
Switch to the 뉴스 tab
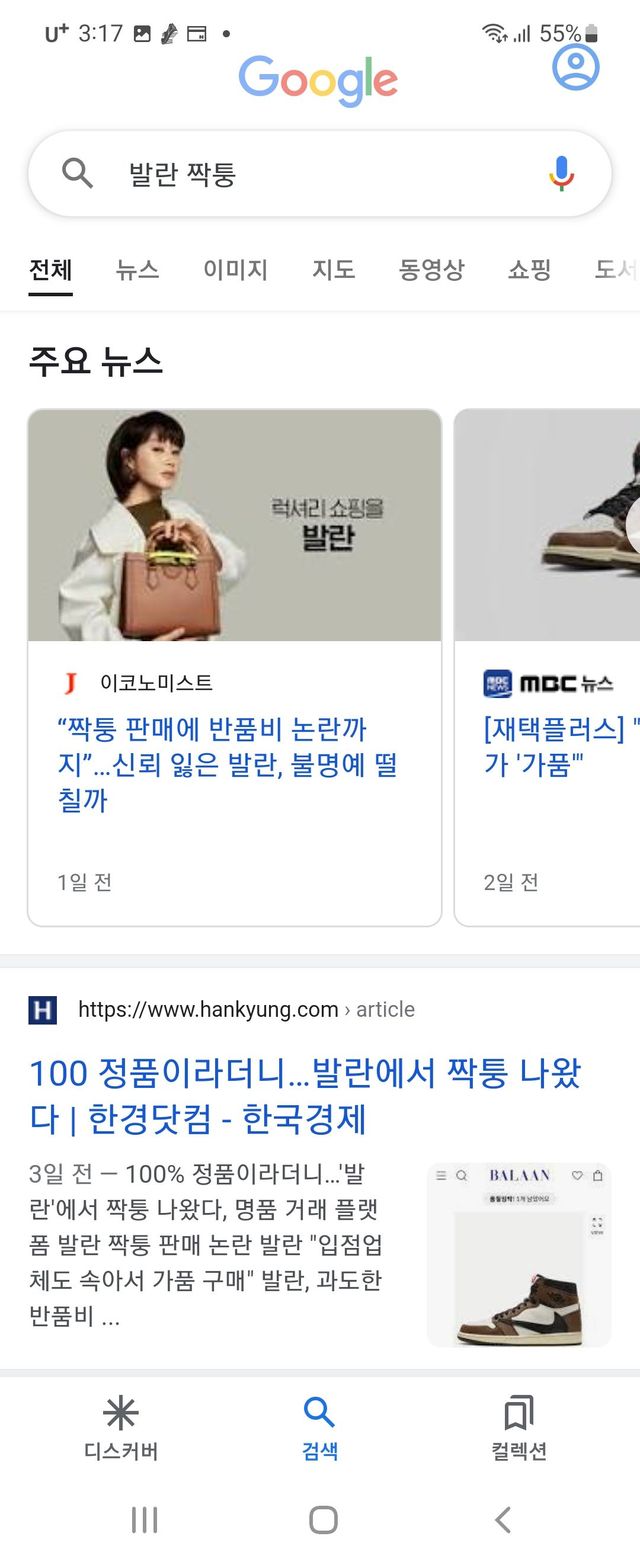pos(137,269)
